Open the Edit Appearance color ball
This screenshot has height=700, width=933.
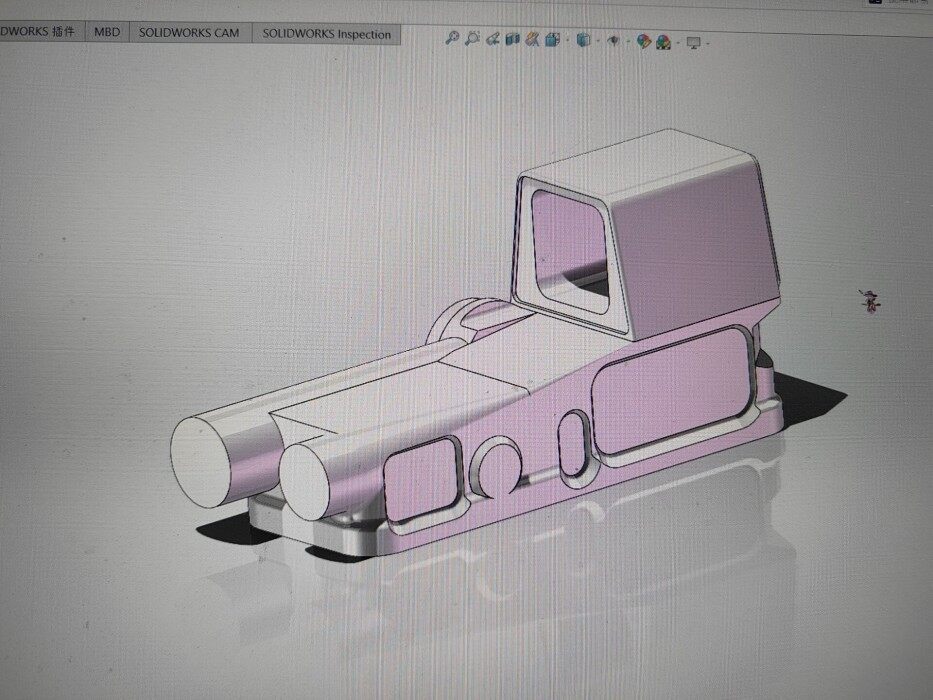(x=643, y=41)
